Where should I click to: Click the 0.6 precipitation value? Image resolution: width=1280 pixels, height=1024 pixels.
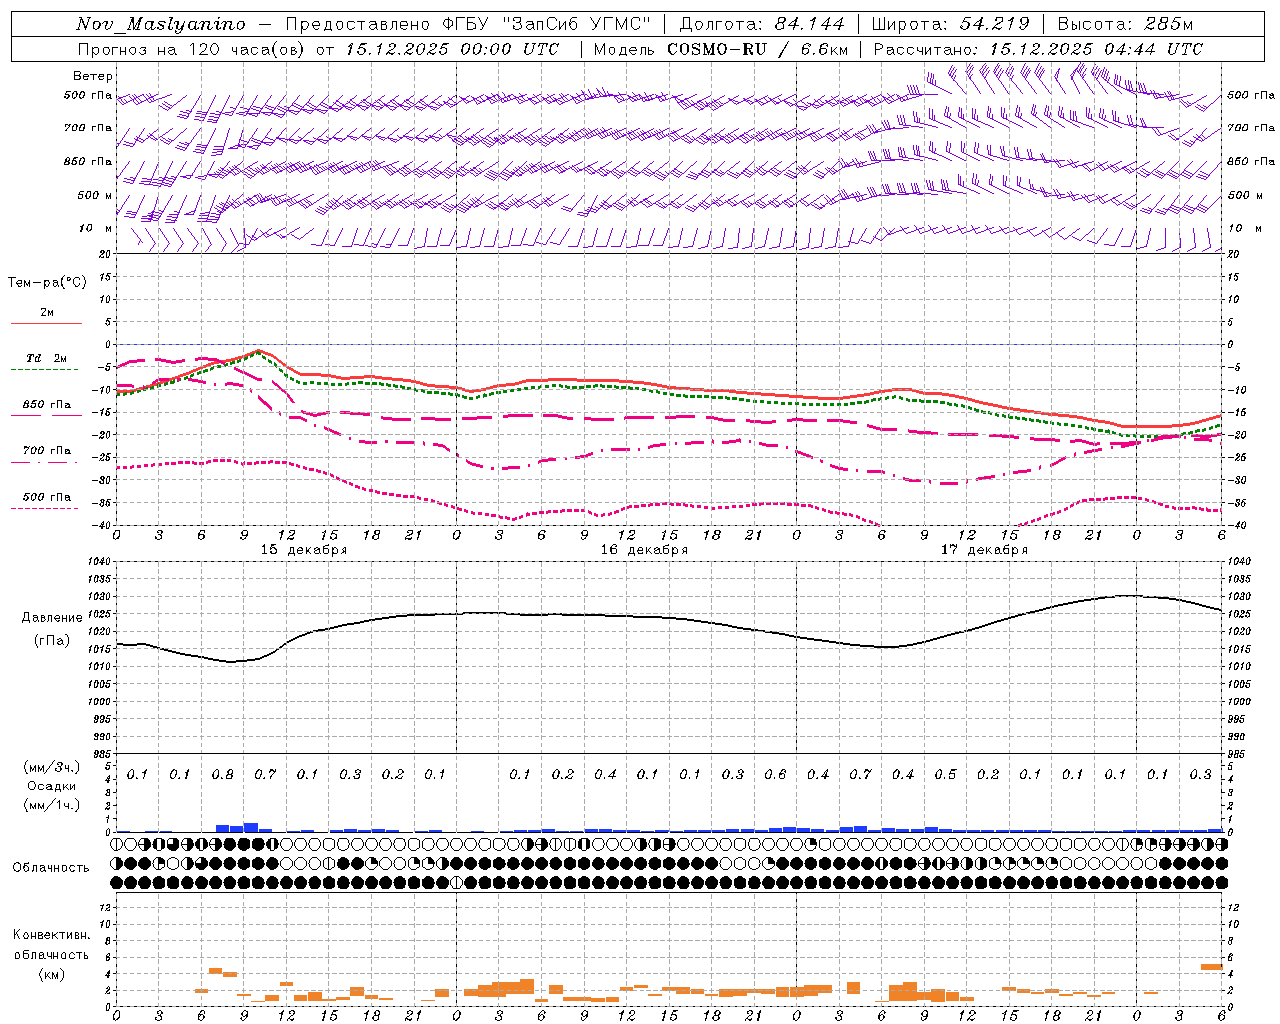[775, 774]
